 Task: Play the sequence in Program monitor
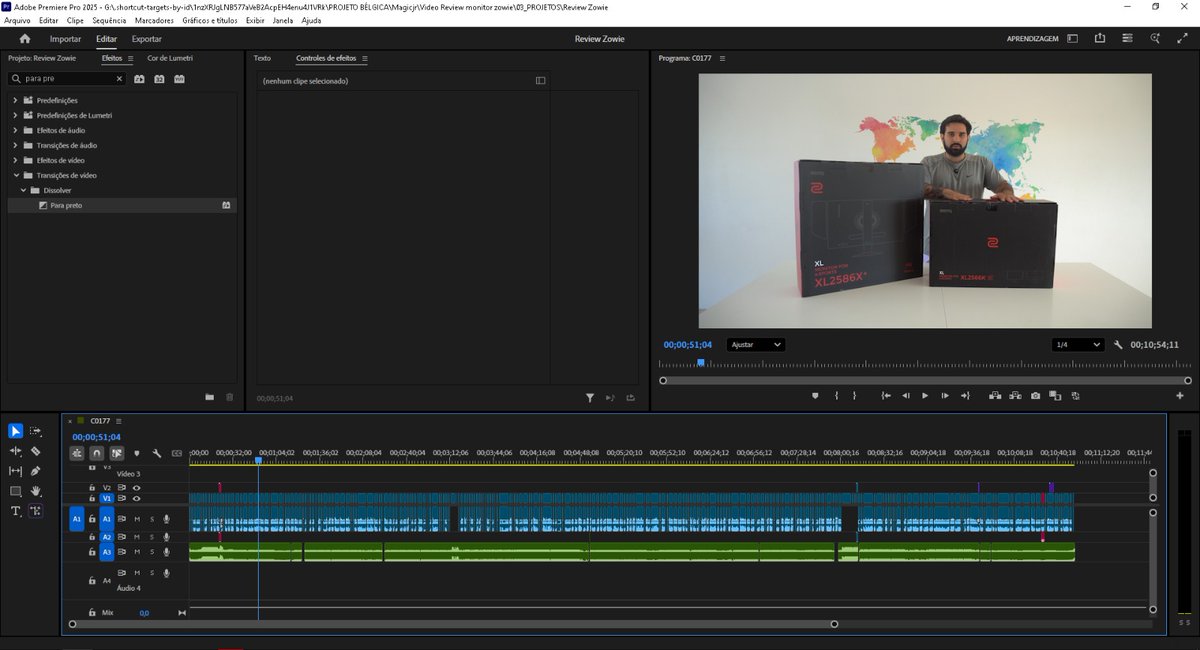tap(925, 396)
